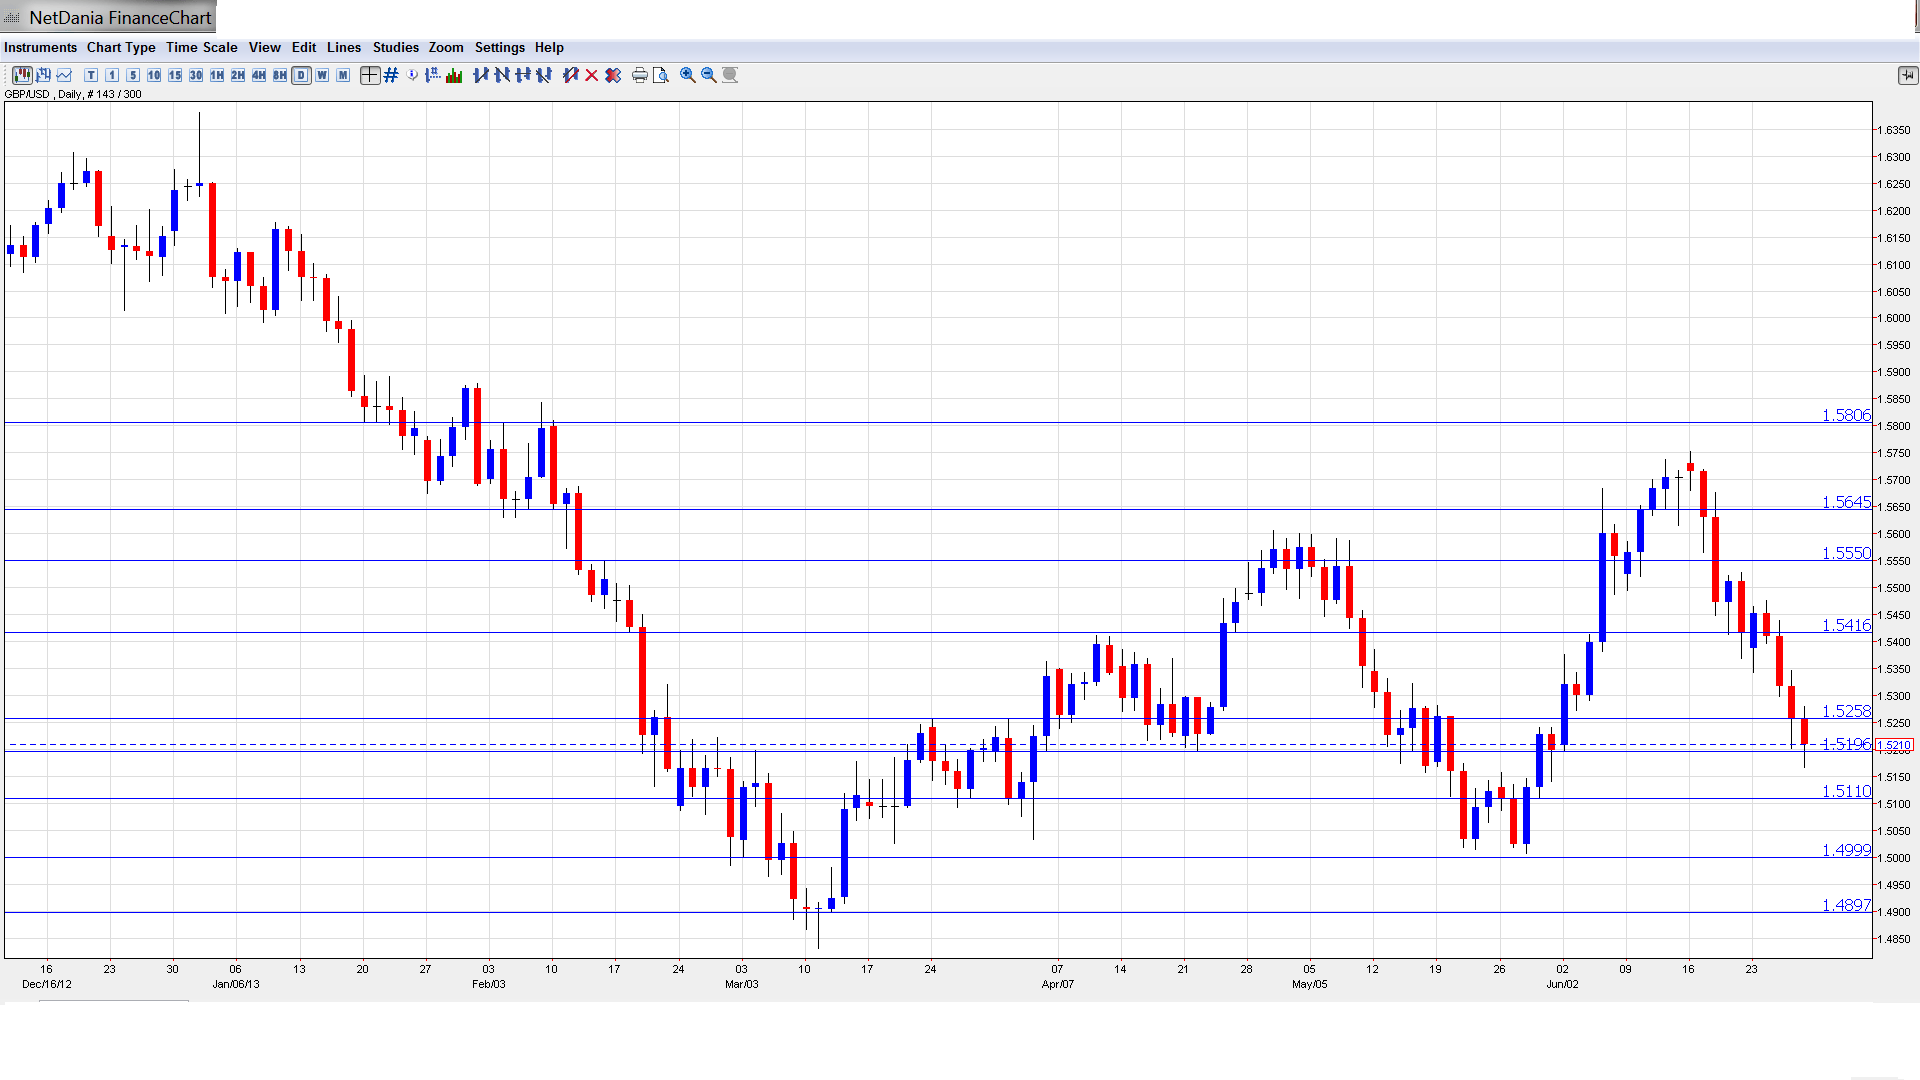This screenshot has width=1920, height=1080.
Task: Open the Instruments menu
Action: tap(40, 47)
